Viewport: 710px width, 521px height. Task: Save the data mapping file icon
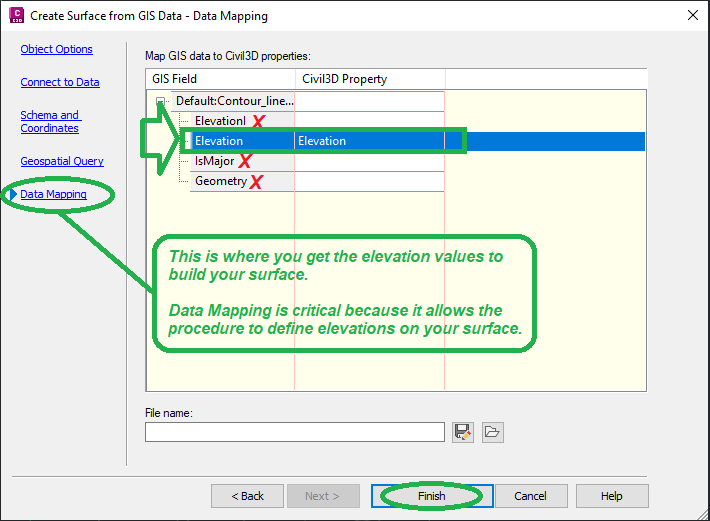[x=463, y=432]
